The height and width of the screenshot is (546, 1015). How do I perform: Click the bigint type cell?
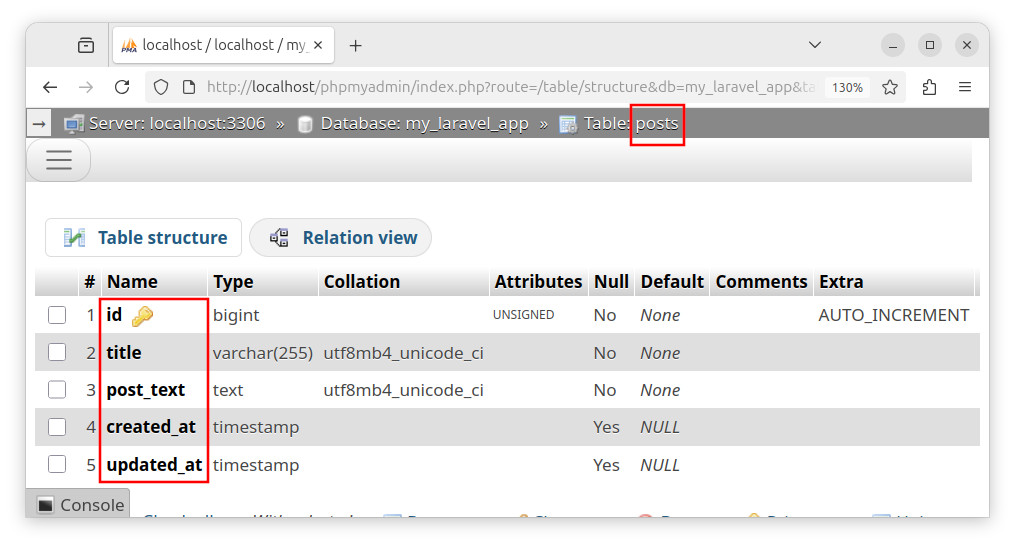[236, 315]
